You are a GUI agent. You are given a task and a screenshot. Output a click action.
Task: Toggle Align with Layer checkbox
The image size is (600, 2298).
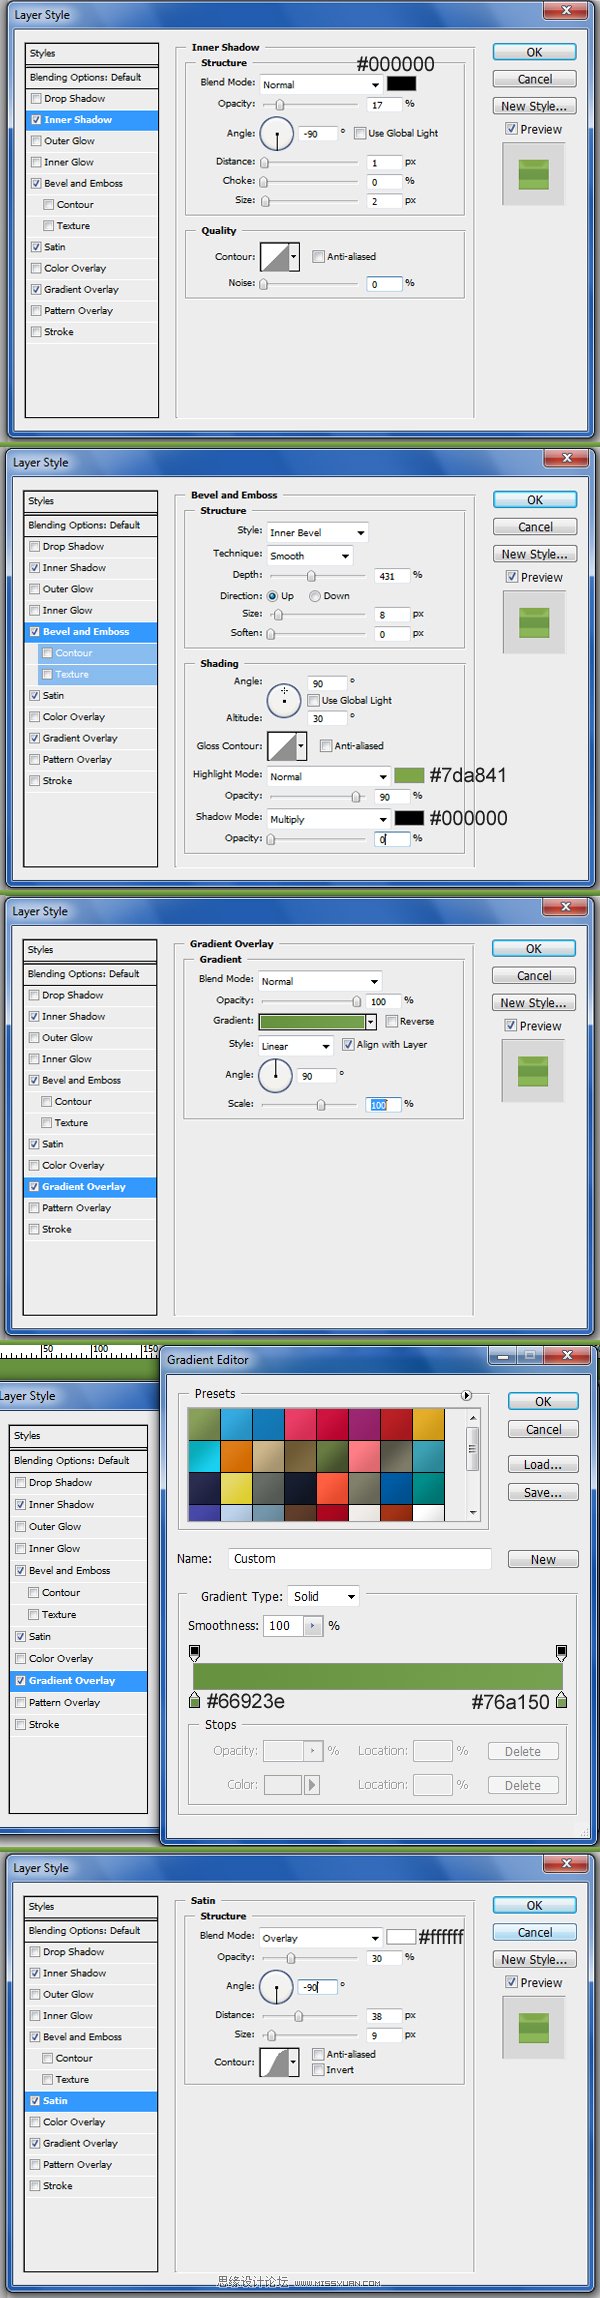[x=348, y=1044]
